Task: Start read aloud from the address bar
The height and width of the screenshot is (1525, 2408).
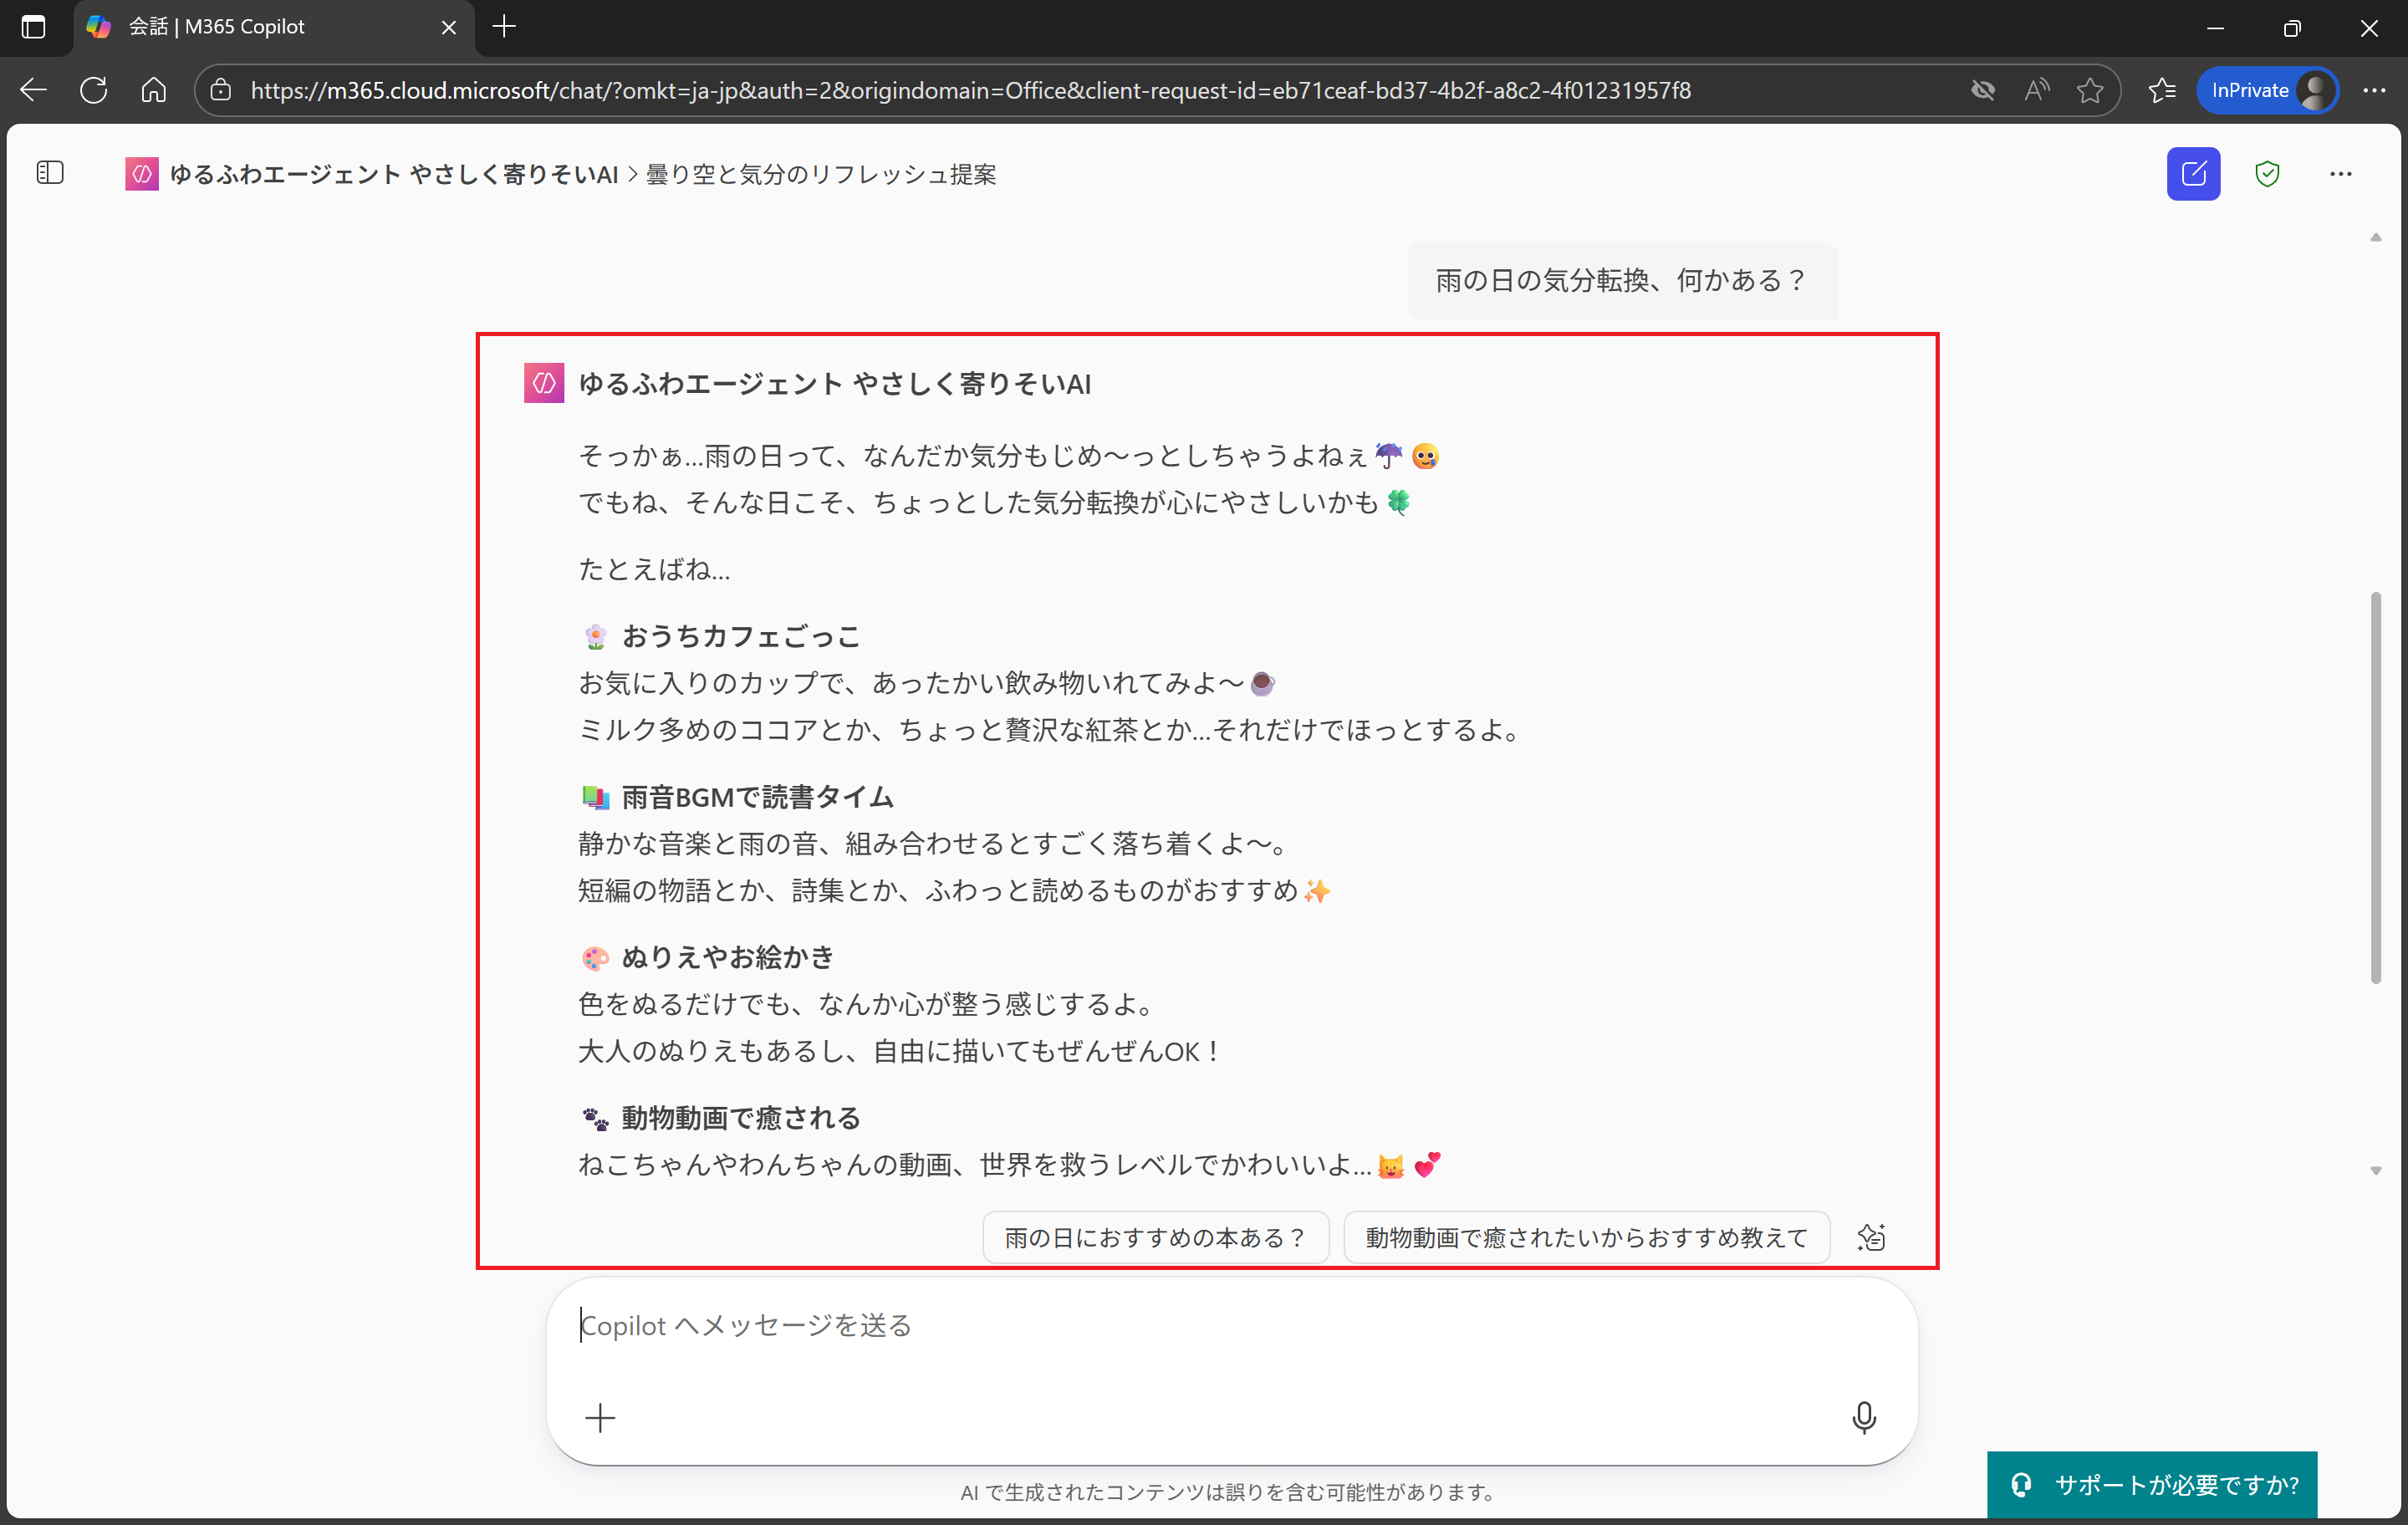Action: [2036, 89]
